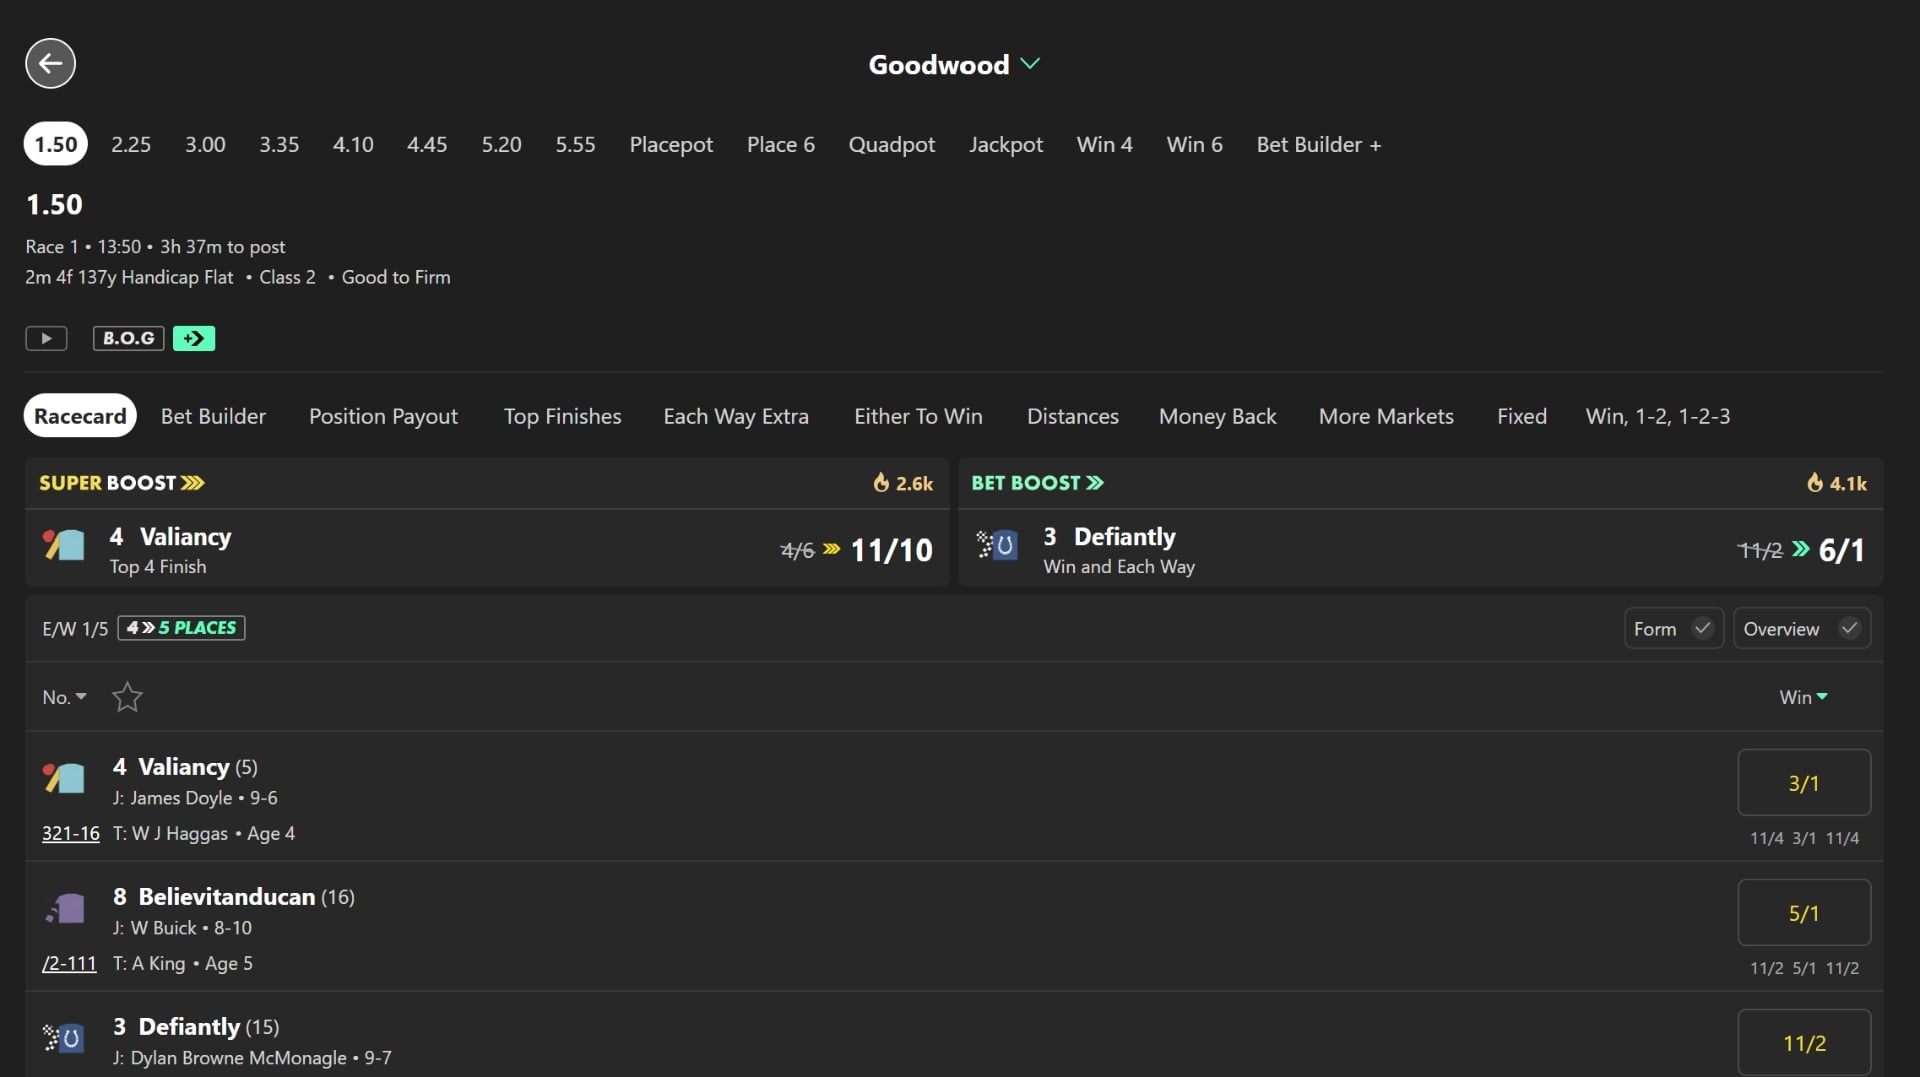
Task: Open the Win market dropdown
Action: [x=1803, y=697]
